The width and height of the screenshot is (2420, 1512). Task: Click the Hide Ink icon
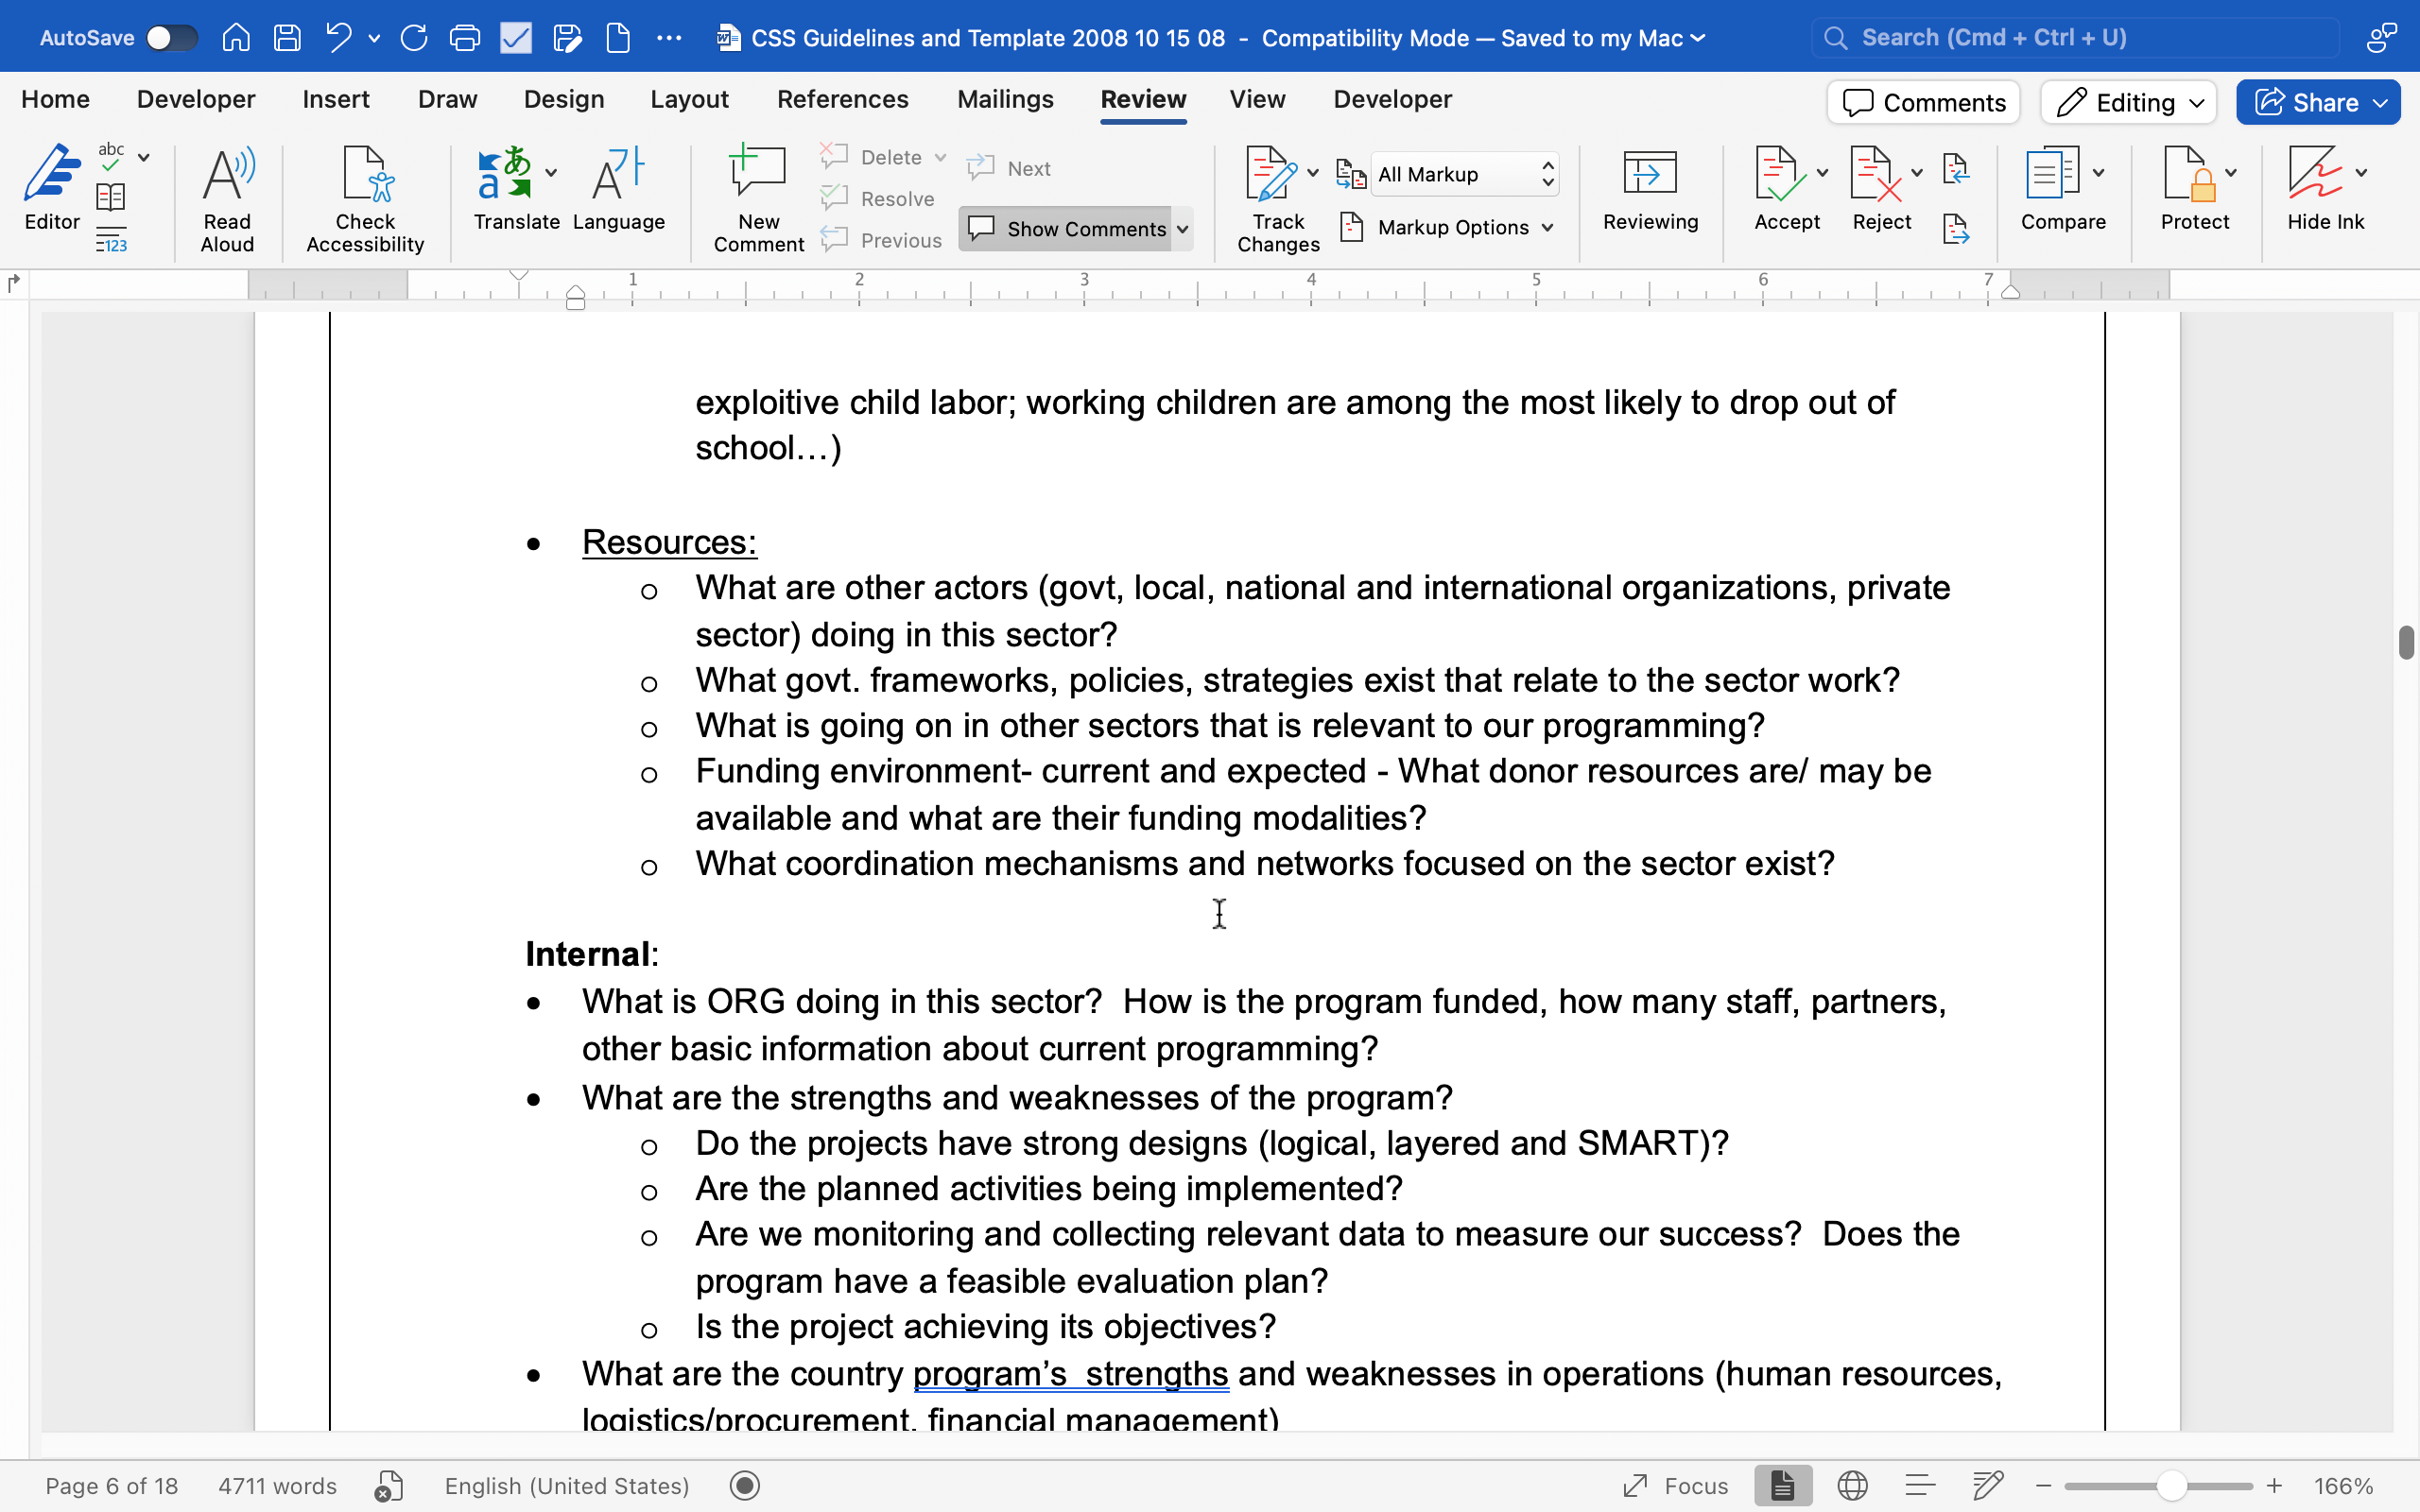(2314, 175)
